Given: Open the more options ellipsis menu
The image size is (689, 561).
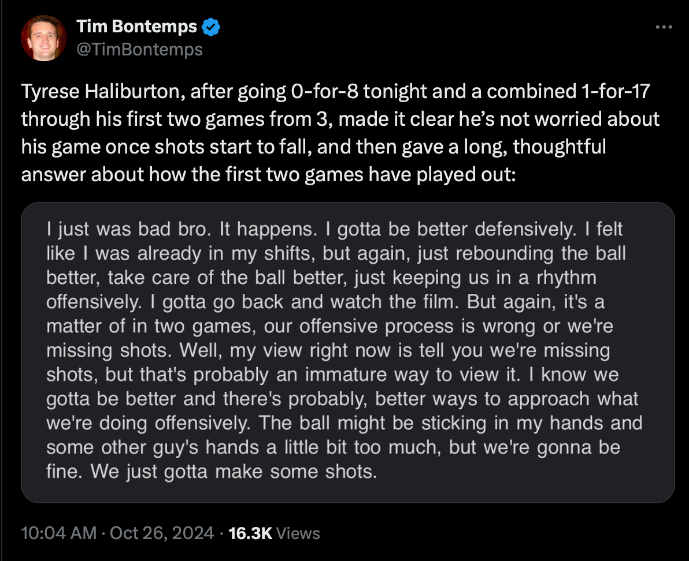Looking at the screenshot, I should point(663,27).
